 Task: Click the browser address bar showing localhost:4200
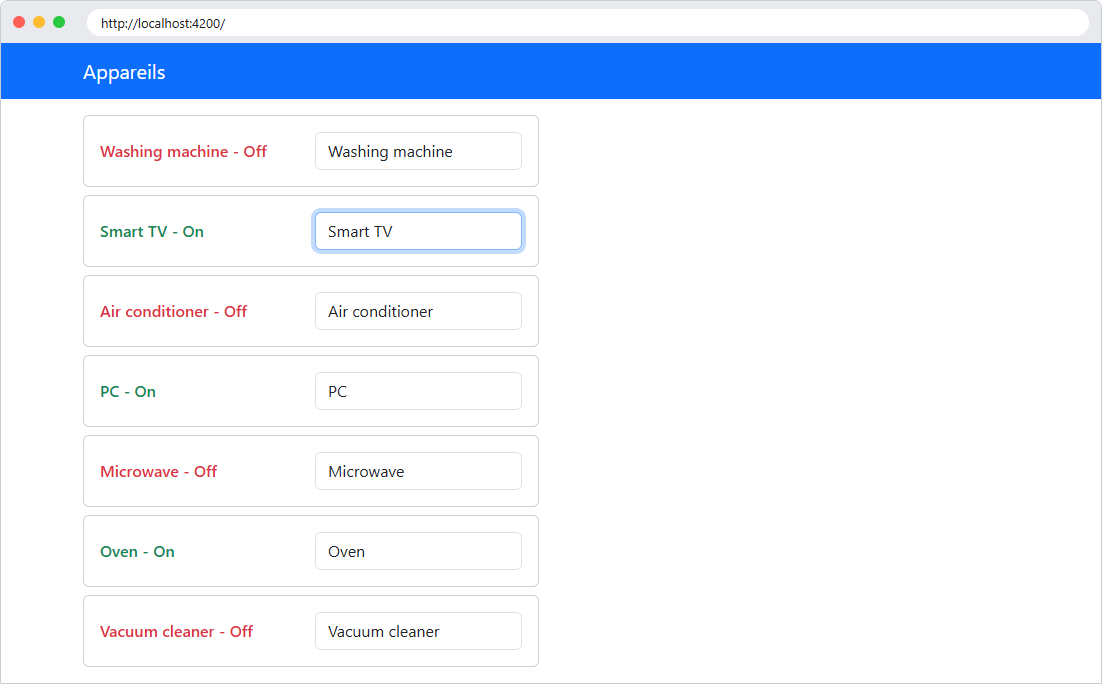(588, 23)
